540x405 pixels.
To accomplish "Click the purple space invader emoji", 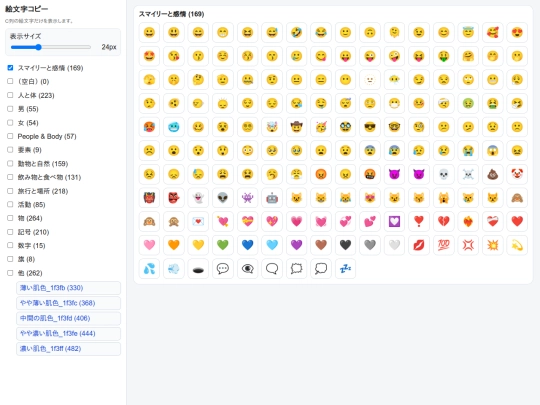I will pos(247,198).
